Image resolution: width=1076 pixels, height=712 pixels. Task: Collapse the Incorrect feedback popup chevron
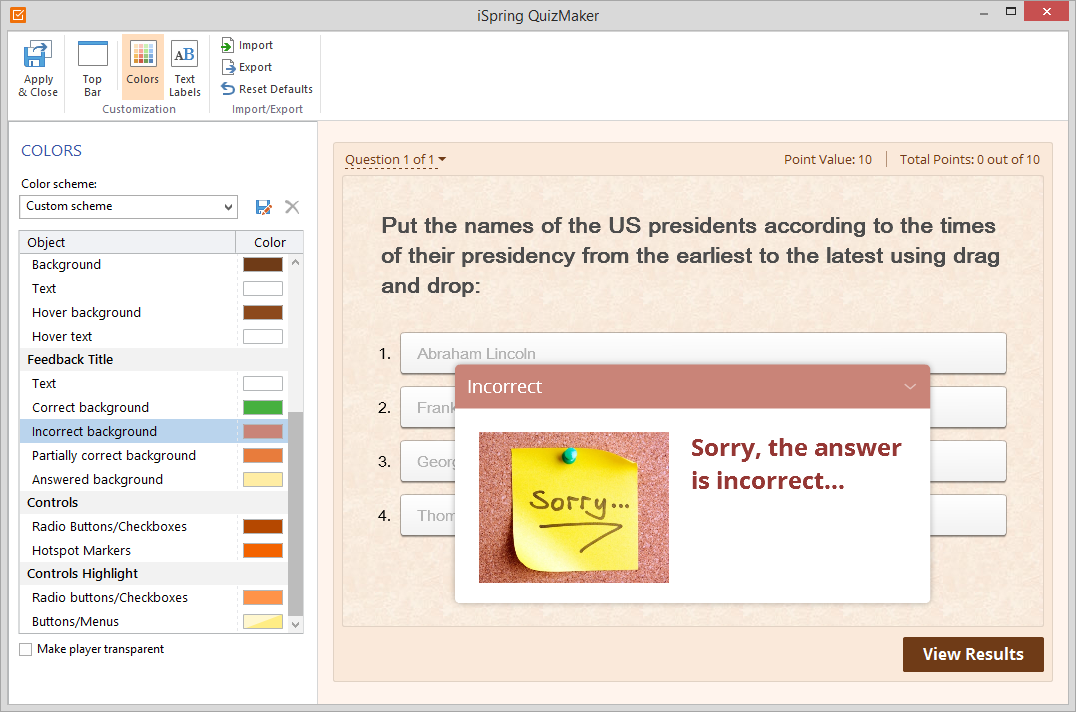click(909, 387)
